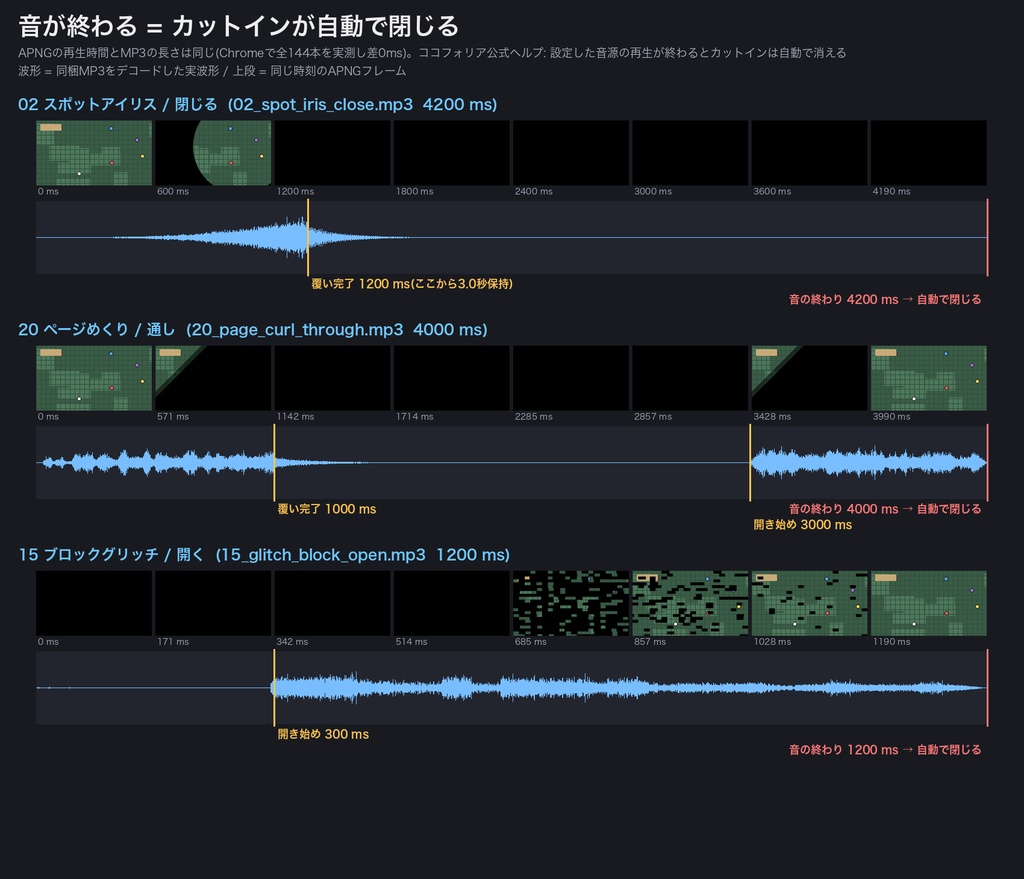Click the 音の終わり 4000 ms label
This screenshot has height=879, width=1024.
pyautogui.click(x=885, y=509)
